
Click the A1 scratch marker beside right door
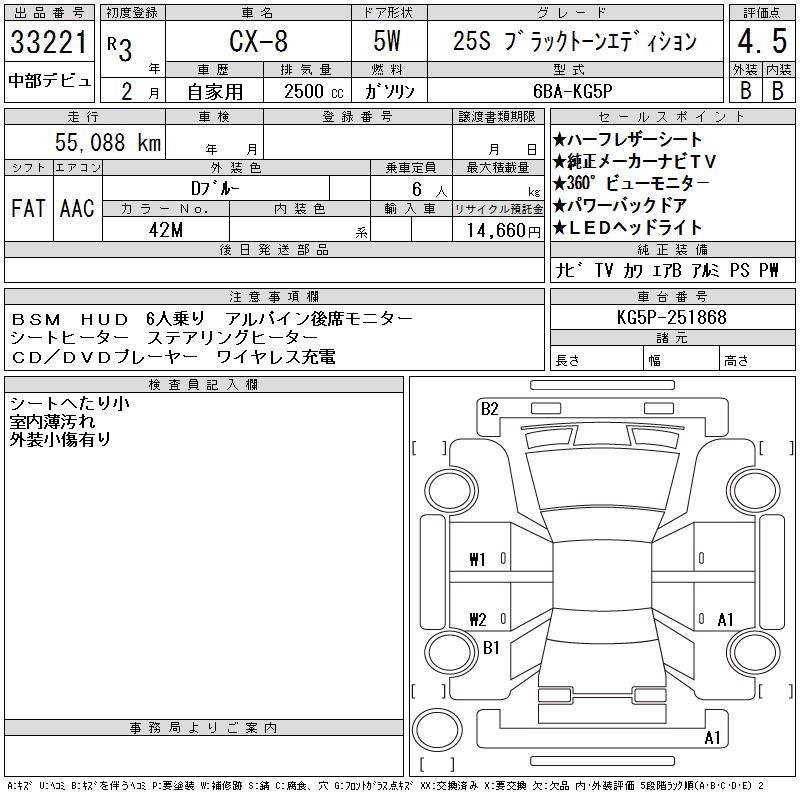[x=726, y=619]
